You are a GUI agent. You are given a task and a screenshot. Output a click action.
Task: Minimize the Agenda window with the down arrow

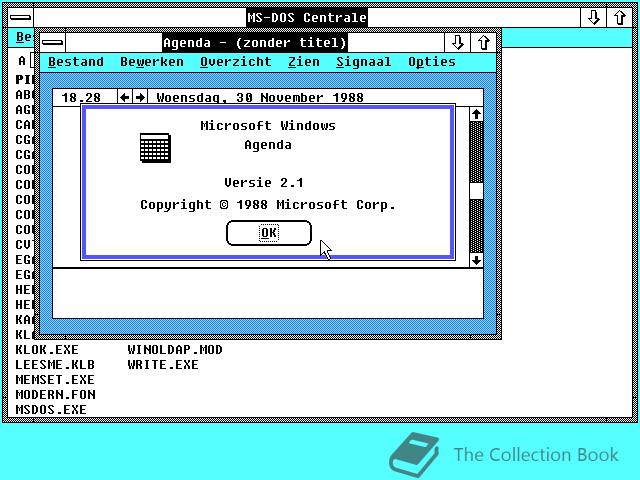tap(458, 42)
